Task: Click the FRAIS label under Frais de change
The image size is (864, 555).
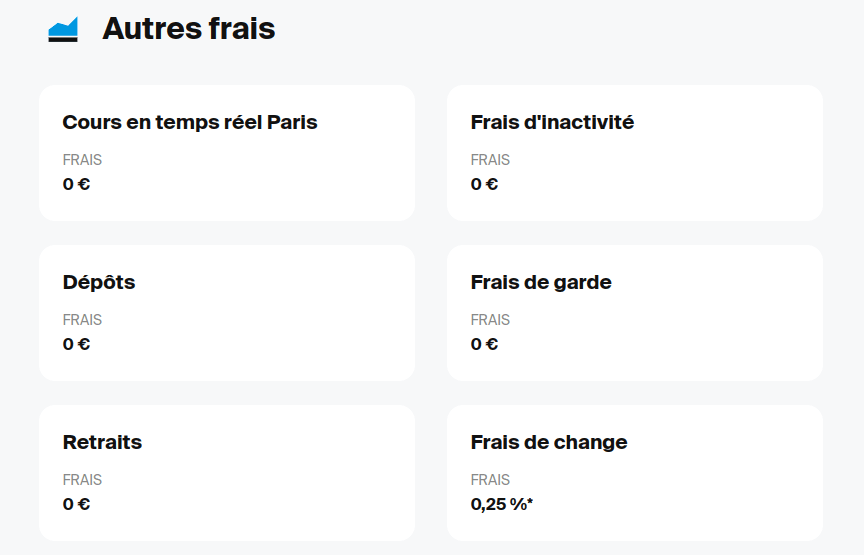Action: 490,480
